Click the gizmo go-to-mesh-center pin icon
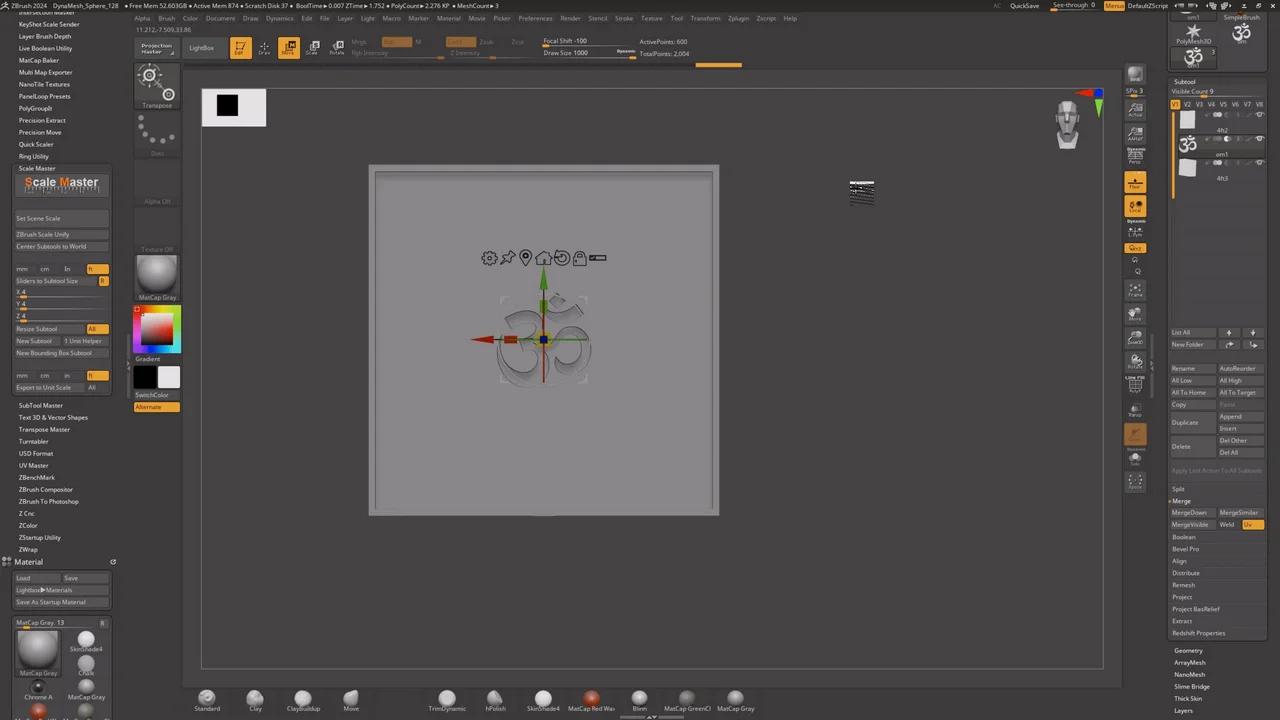Viewport: 1280px width, 720px height. pos(525,258)
